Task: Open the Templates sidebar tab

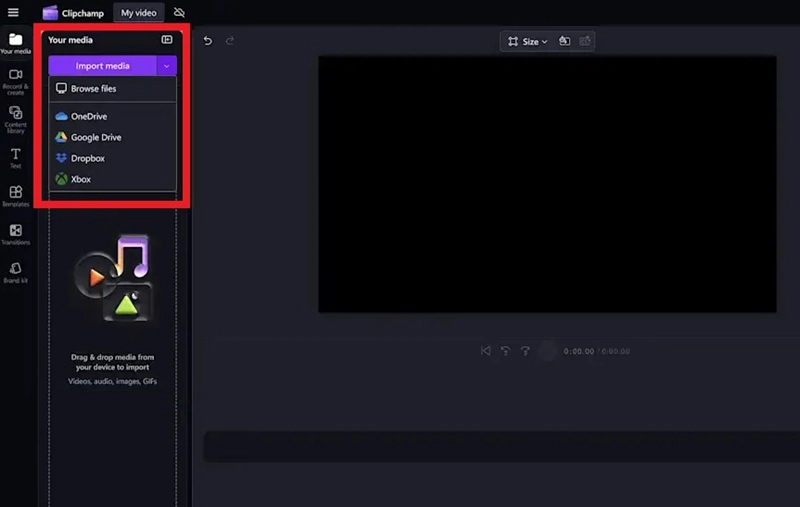Action: pos(15,196)
